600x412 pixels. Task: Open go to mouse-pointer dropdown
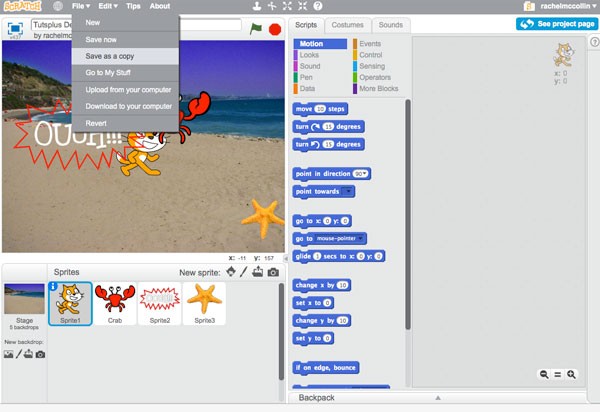(x=339, y=239)
